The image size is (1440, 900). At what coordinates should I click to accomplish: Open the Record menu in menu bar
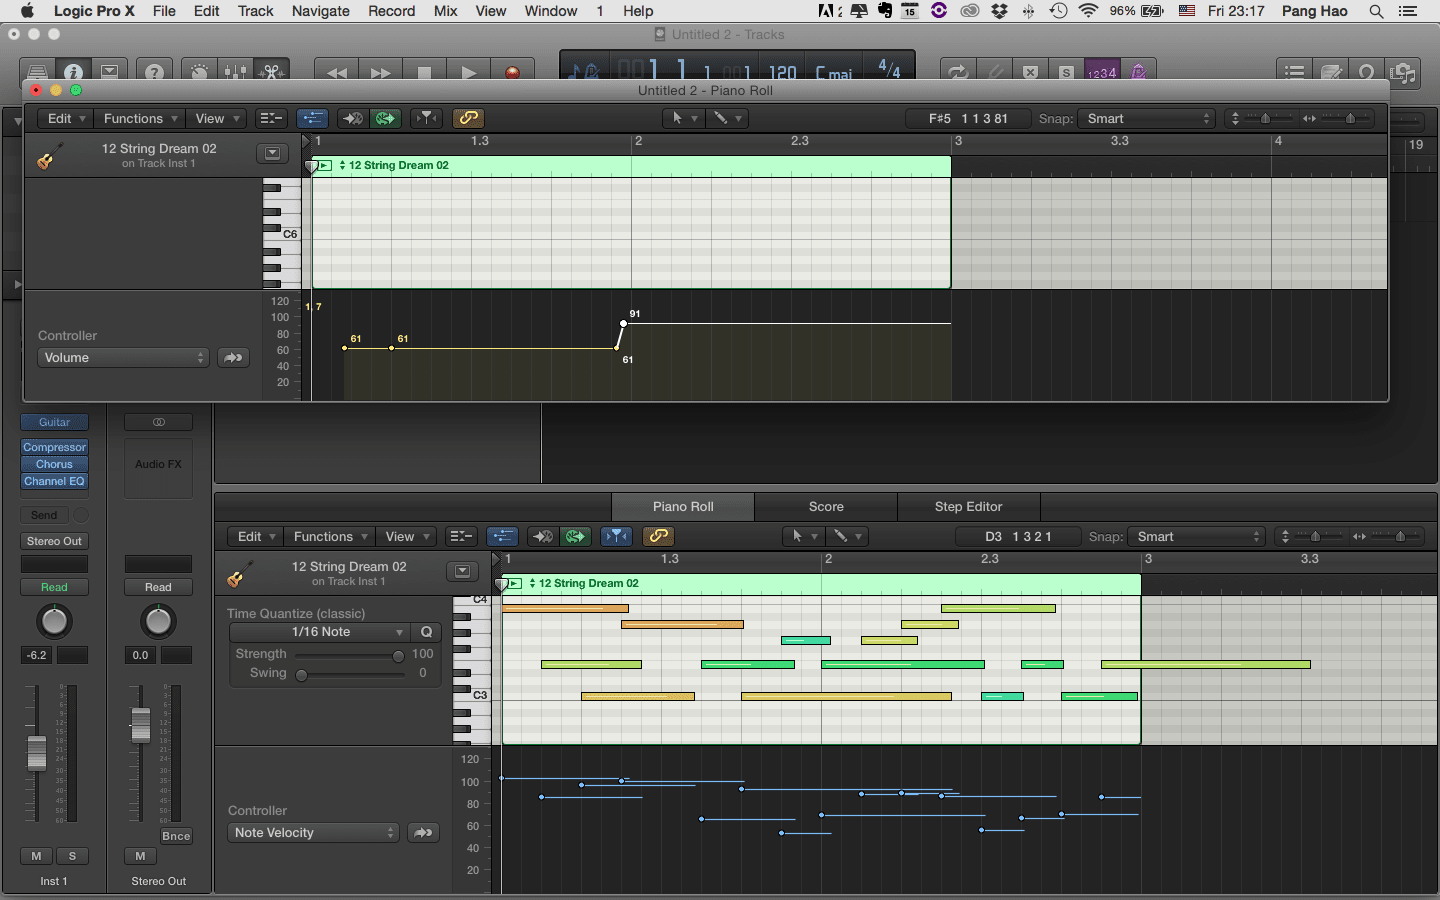coord(392,11)
